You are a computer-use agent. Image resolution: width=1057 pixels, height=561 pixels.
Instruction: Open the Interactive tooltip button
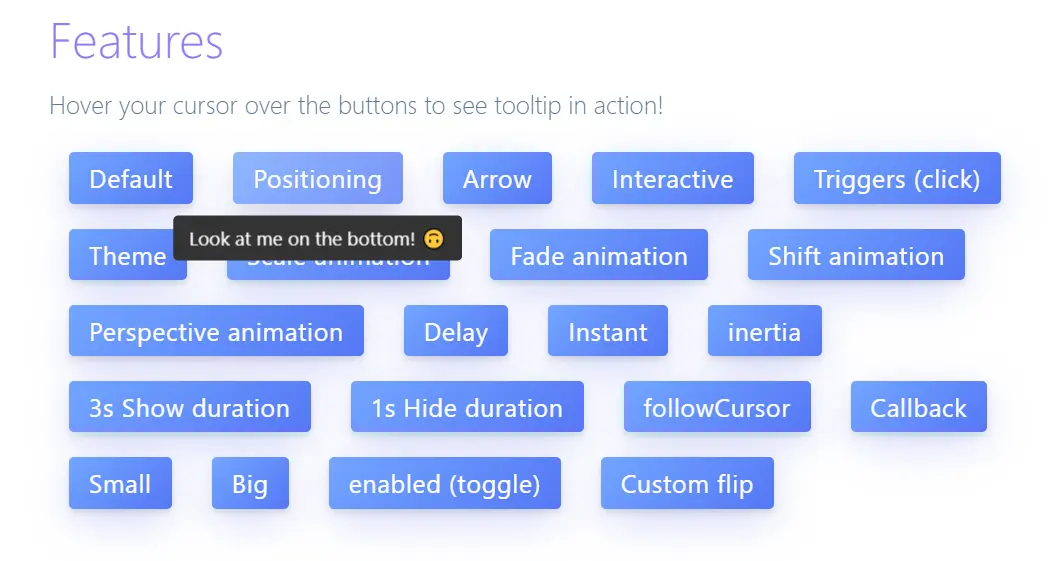click(672, 179)
